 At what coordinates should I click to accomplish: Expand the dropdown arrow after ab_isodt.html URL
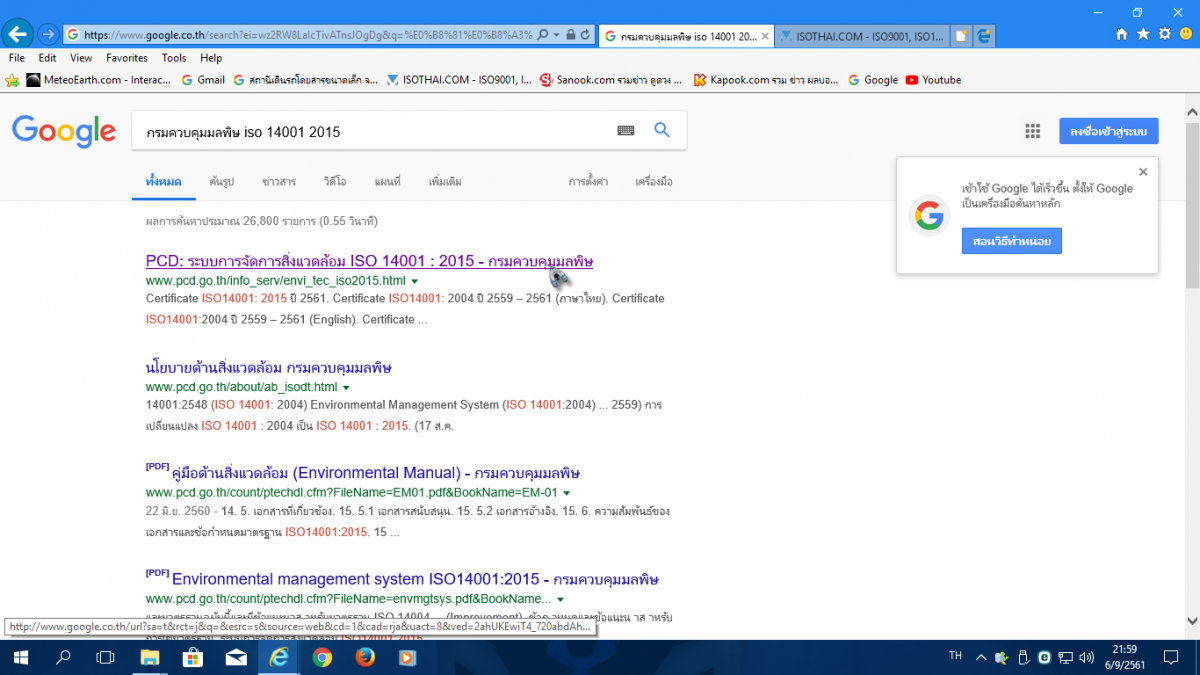[346, 387]
